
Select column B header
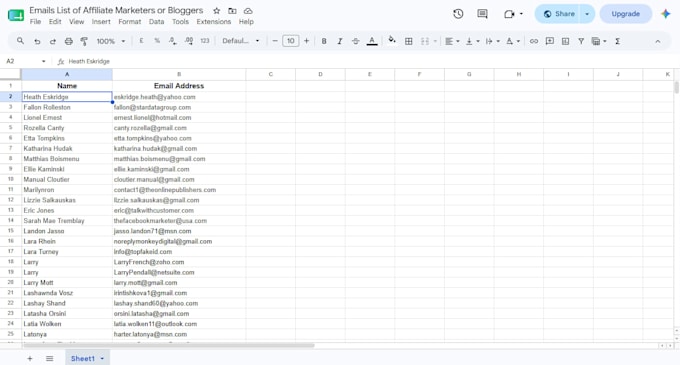point(179,74)
